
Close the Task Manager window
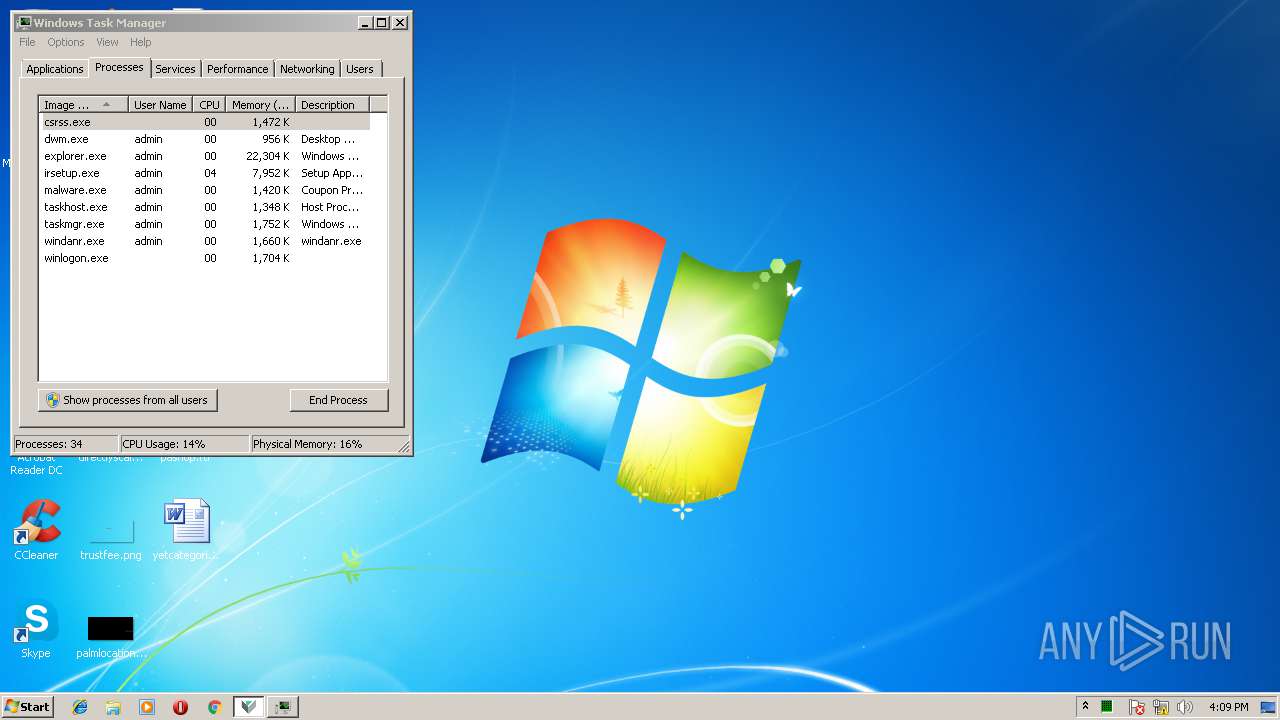click(399, 22)
